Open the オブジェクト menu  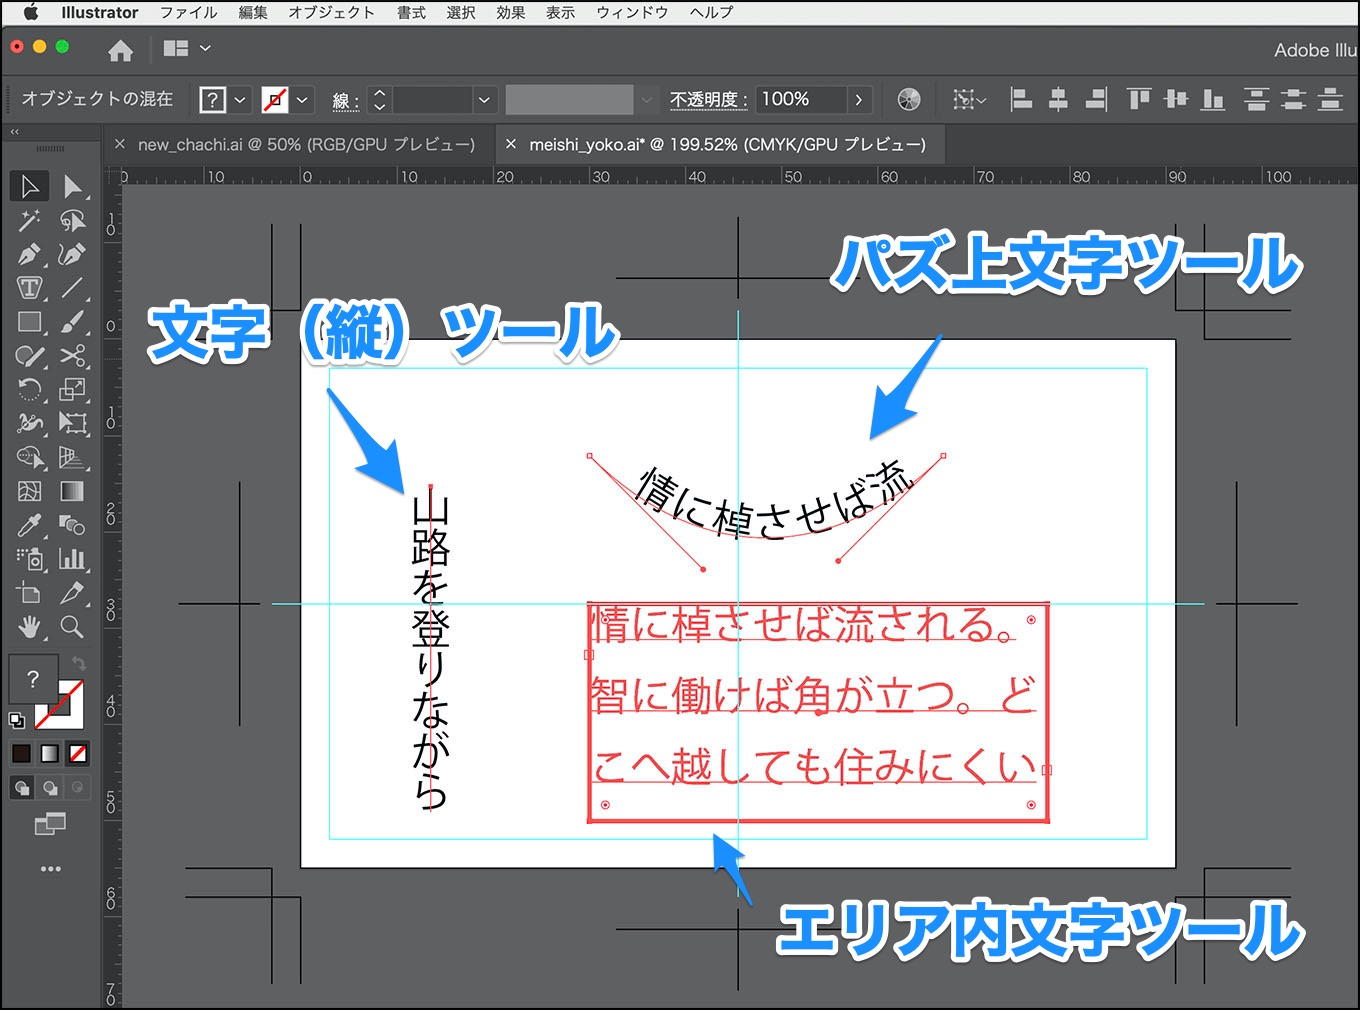coord(331,13)
